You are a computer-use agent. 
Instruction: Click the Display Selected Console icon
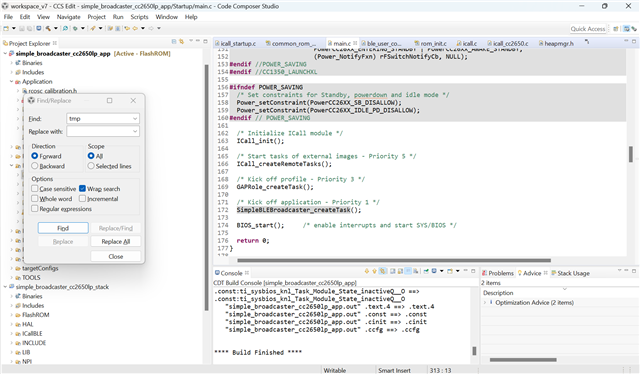coord(434,271)
